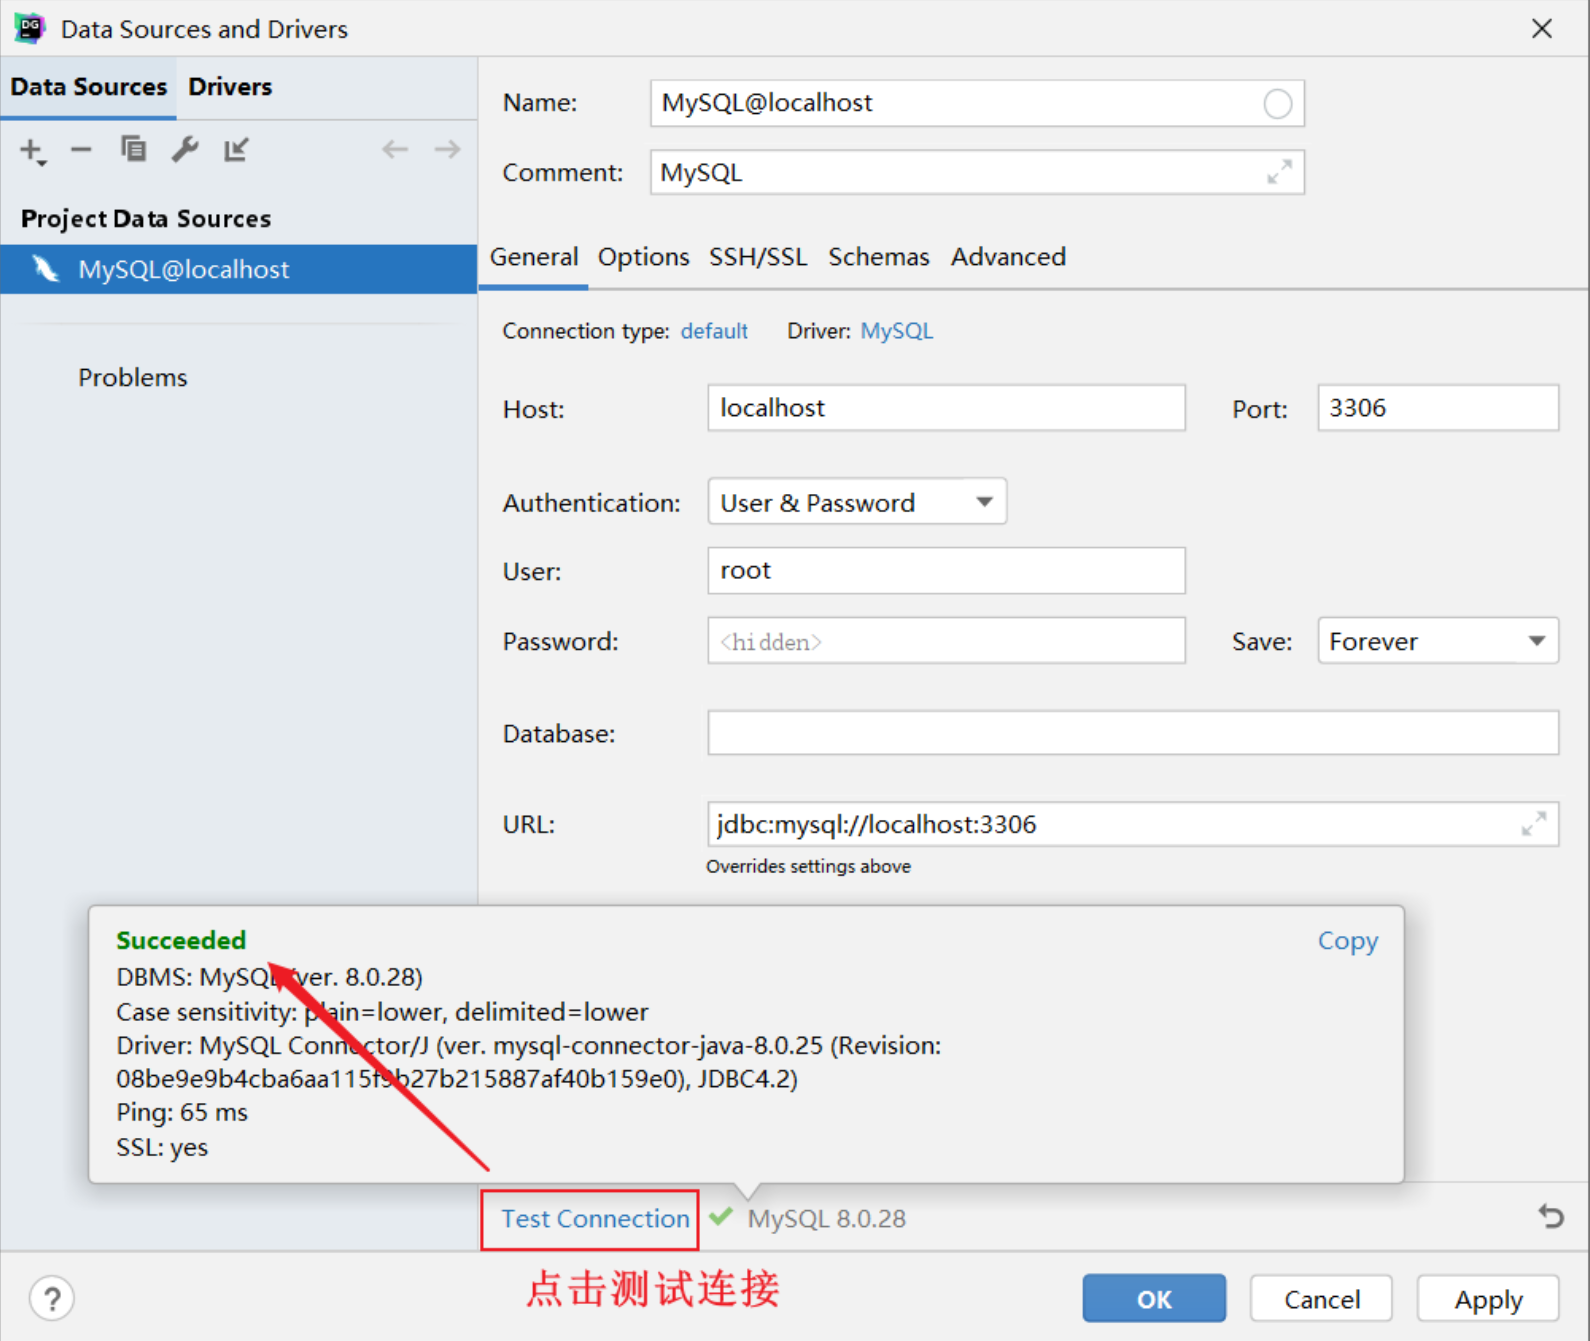Click the Comment input field
This screenshot has height=1341, width=1590.
click(x=977, y=172)
